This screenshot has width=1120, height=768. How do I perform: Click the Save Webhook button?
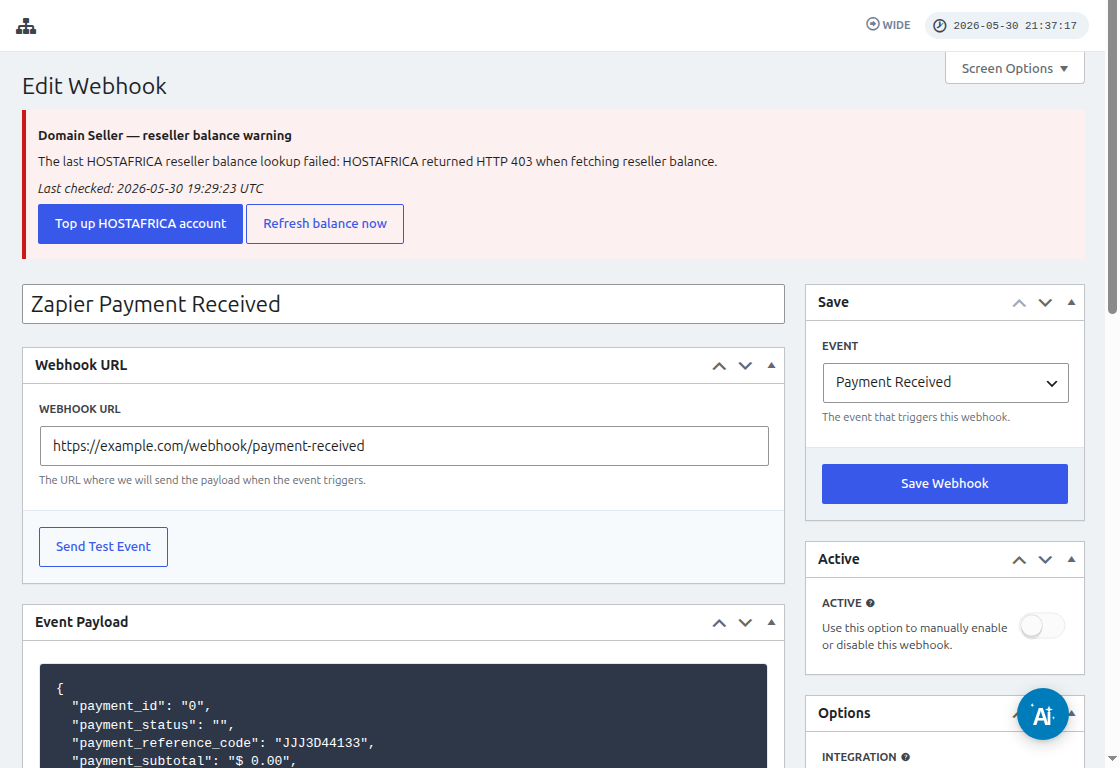pos(945,484)
